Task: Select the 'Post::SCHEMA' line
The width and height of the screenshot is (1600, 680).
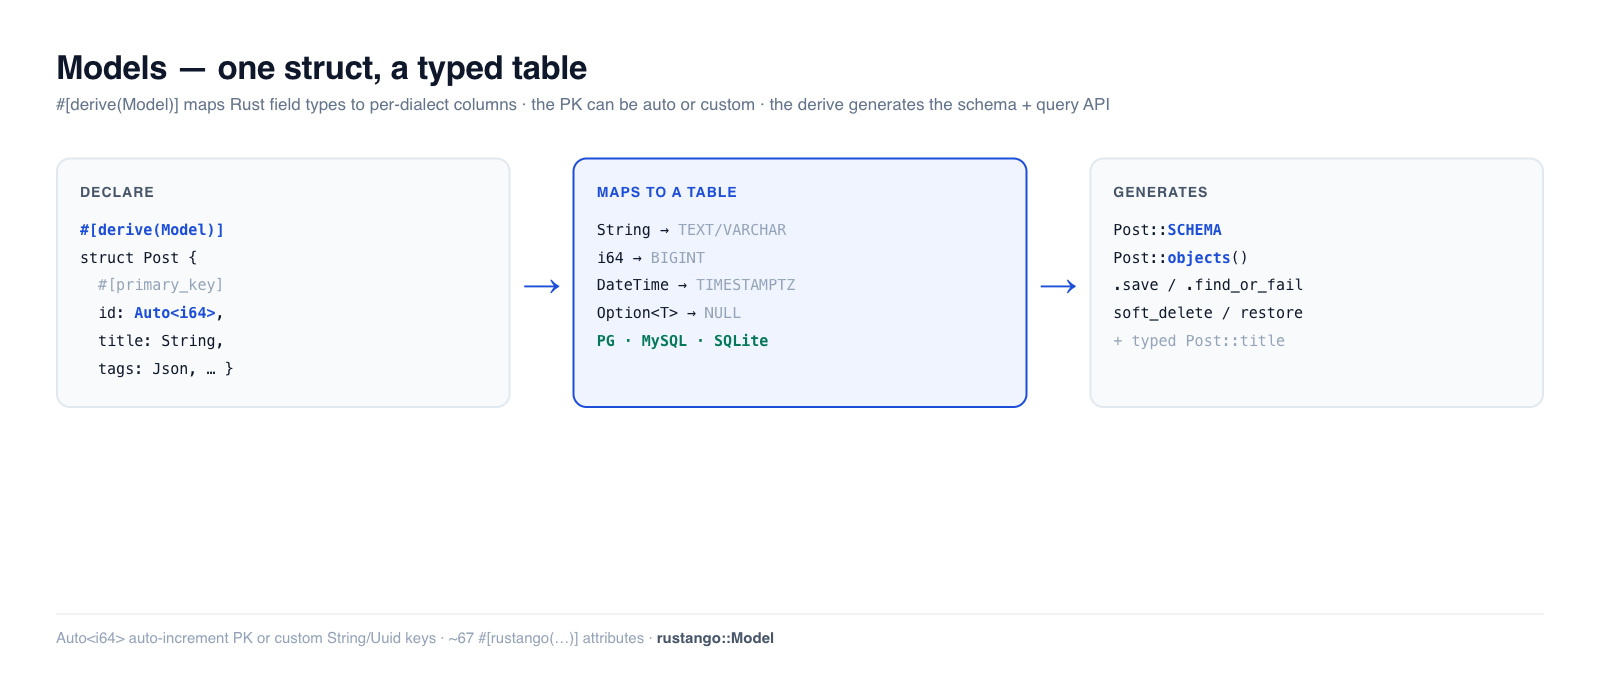Action: 1168,230
